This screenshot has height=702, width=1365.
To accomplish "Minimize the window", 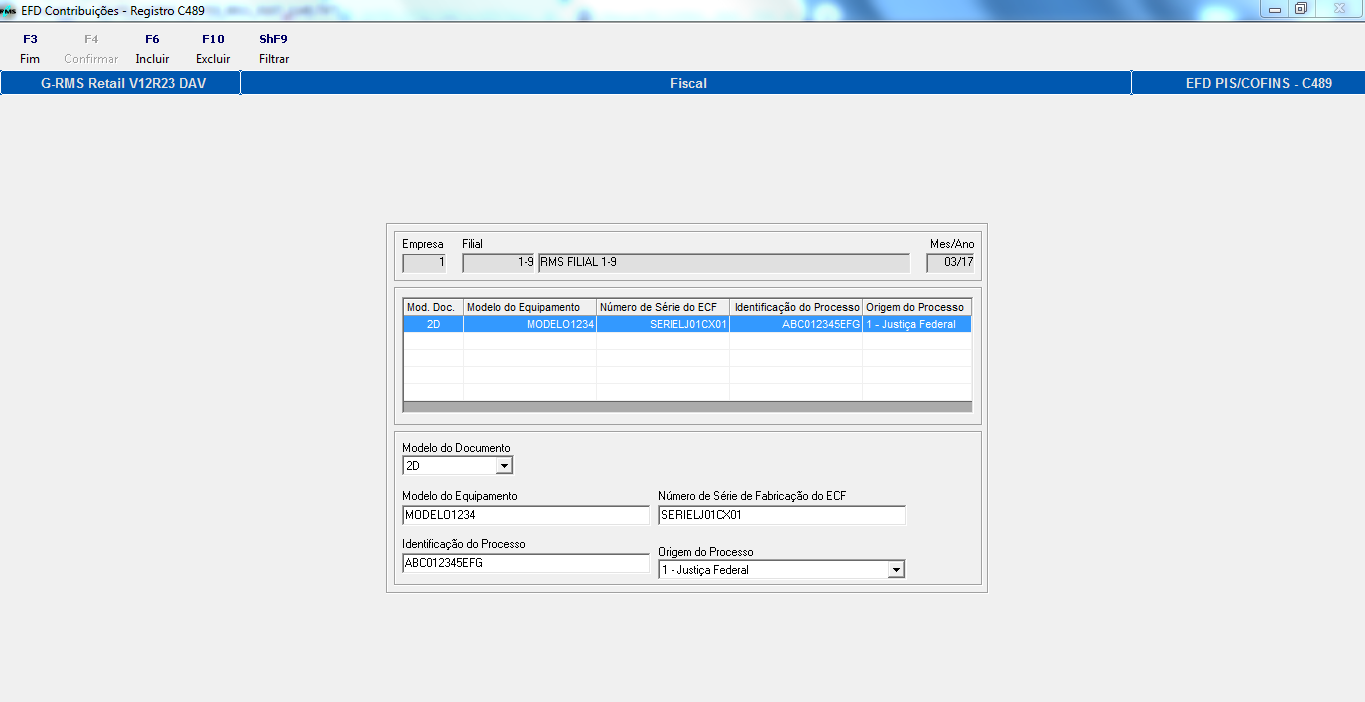I will (1274, 9).
